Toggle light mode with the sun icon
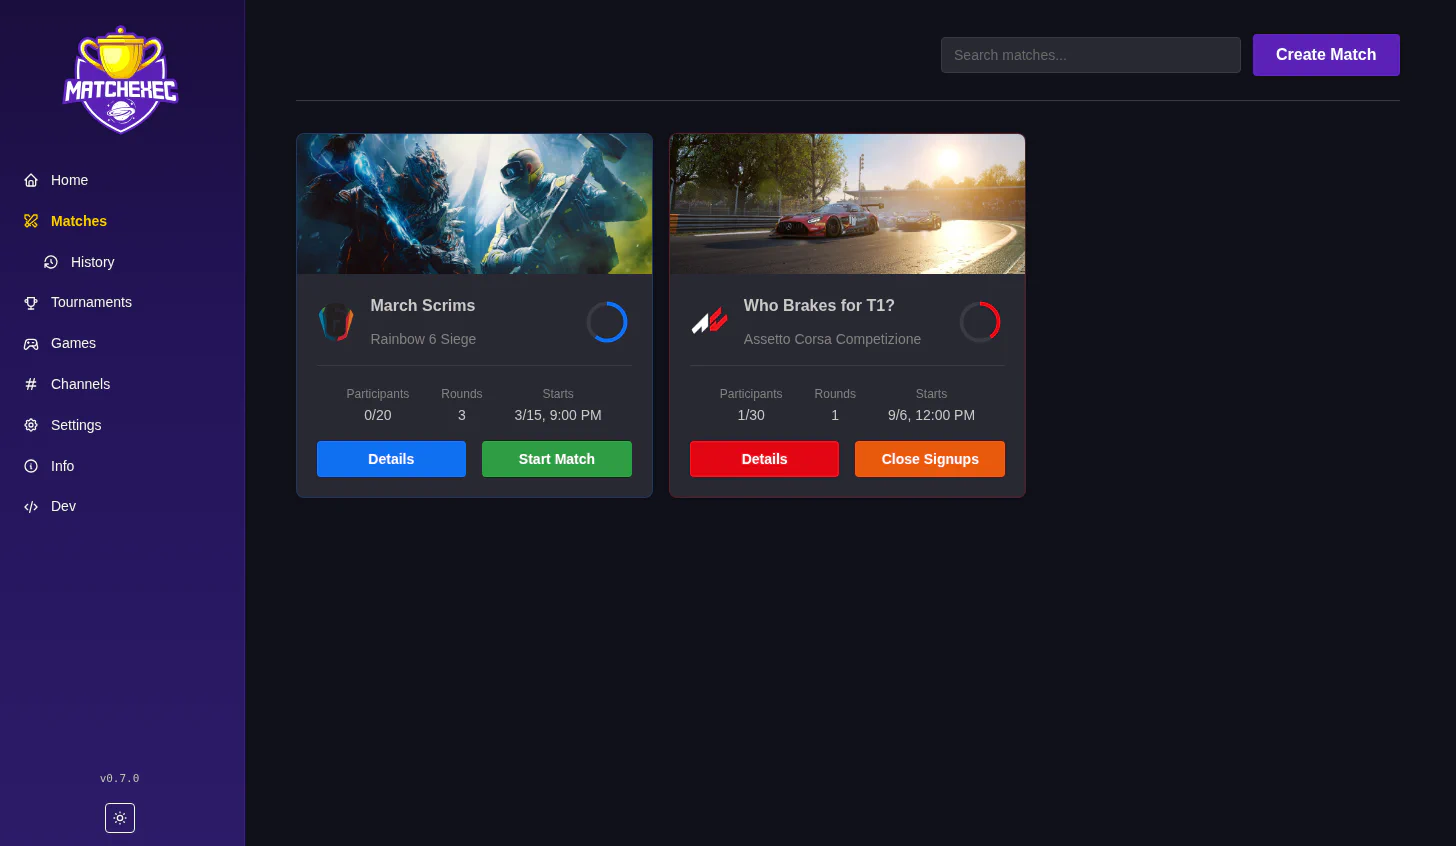The width and height of the screenshot is (1456, 846). tap(120, 818)
